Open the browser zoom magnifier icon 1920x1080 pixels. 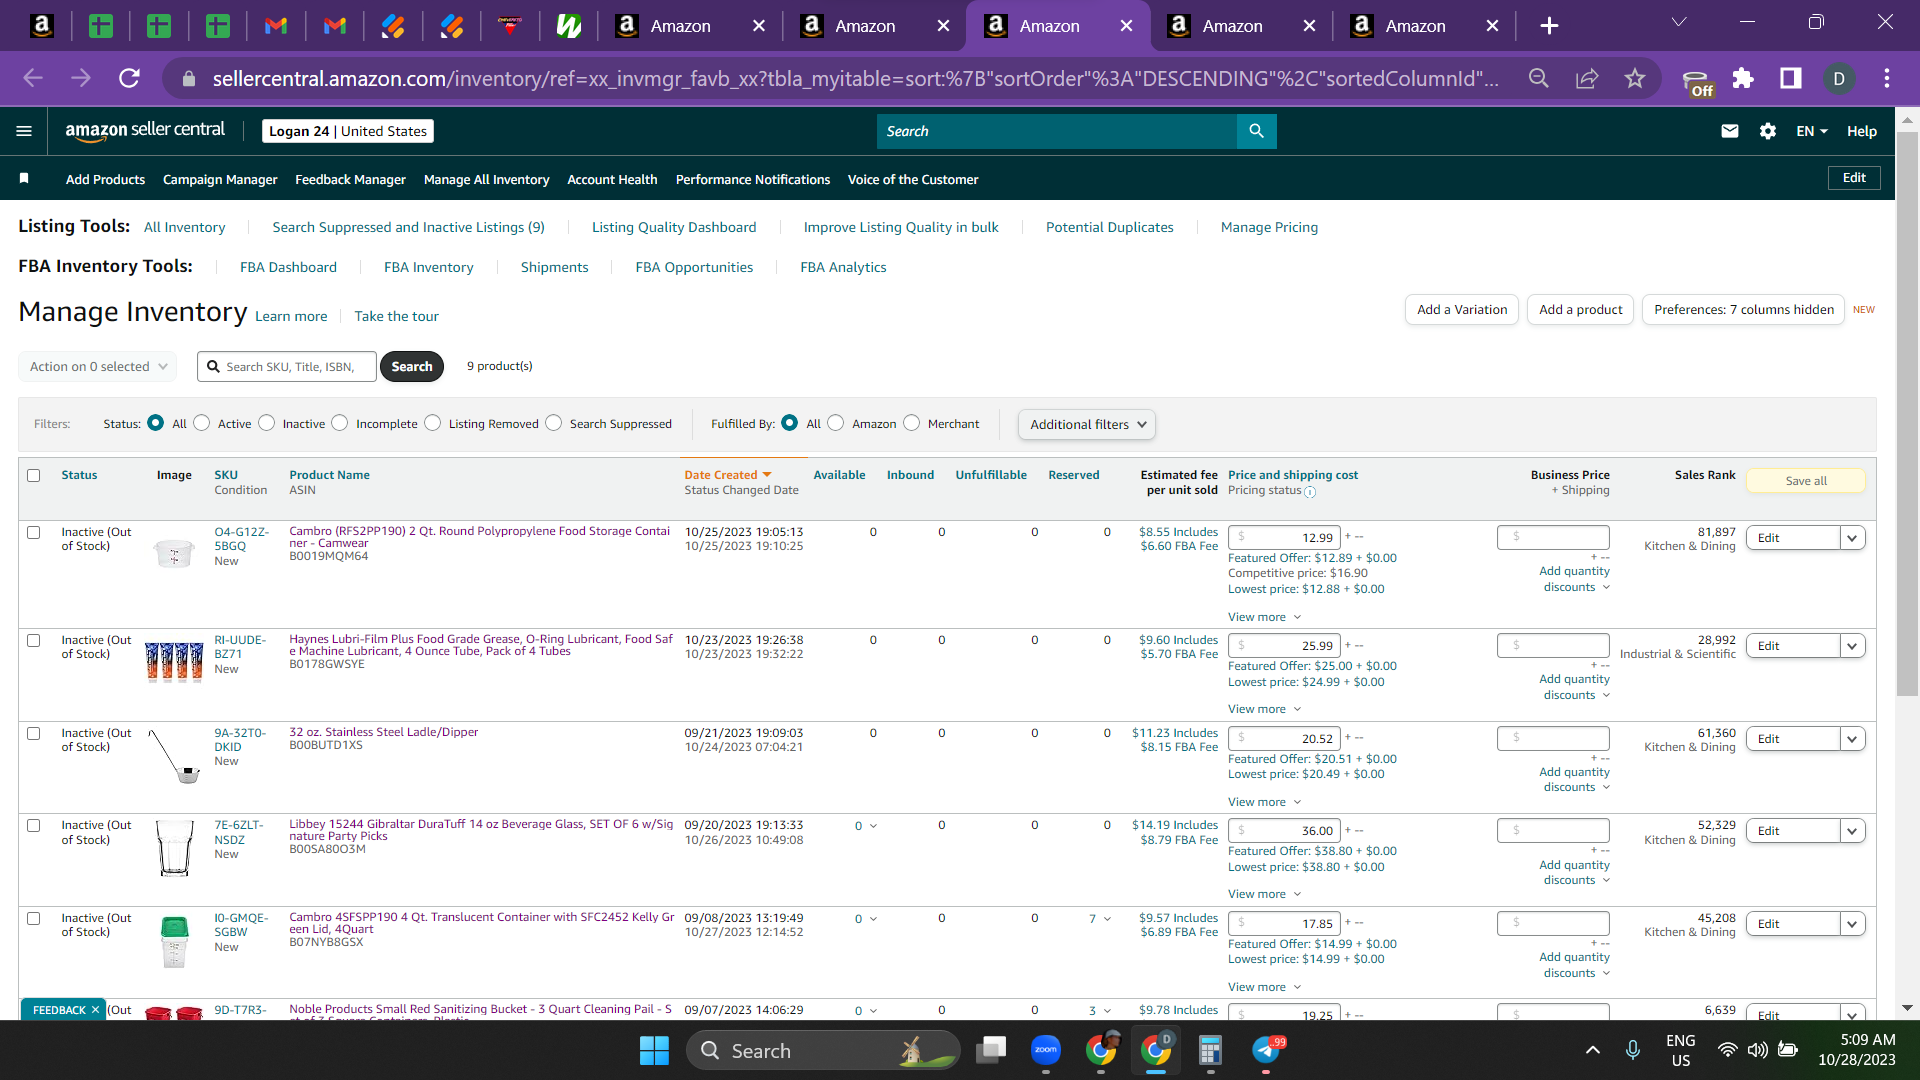click(x=1539, y=78)
